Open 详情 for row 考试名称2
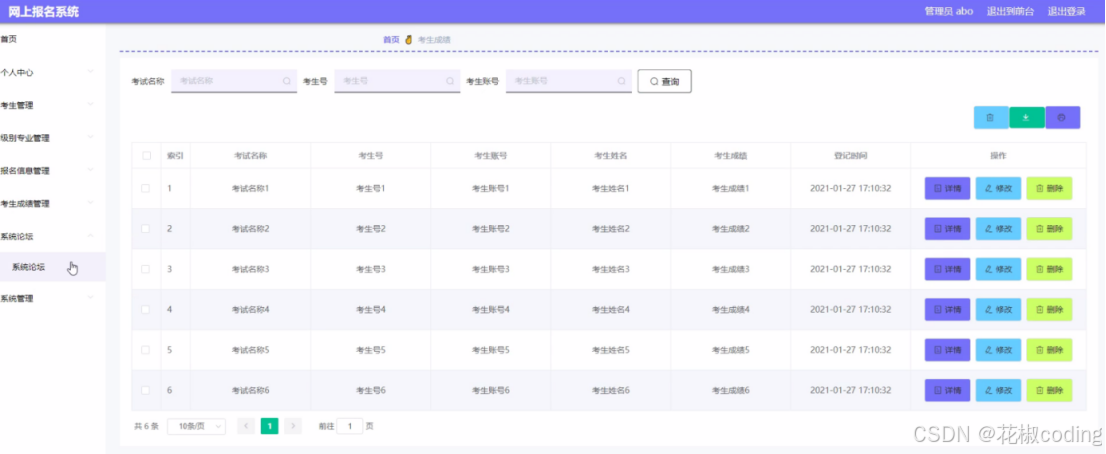This screenshot has height=454, width=1106. 947,229
